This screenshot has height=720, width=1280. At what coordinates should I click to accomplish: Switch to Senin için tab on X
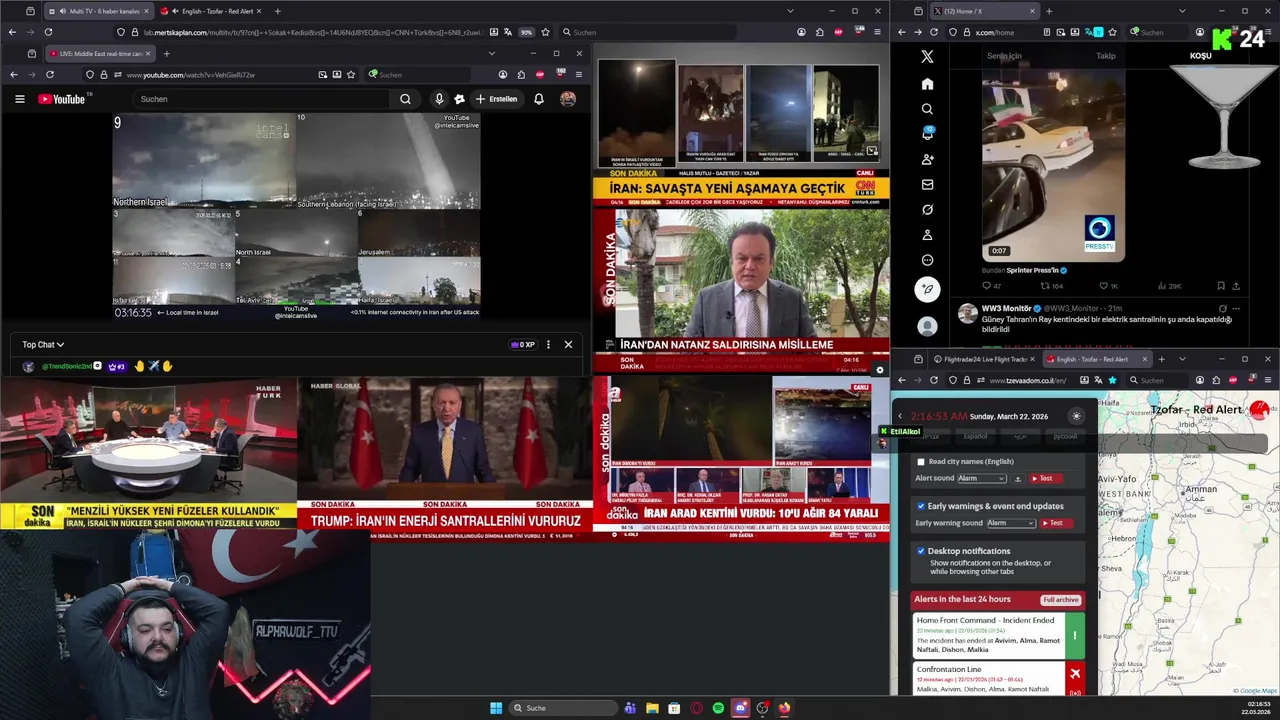[1004, 56]
